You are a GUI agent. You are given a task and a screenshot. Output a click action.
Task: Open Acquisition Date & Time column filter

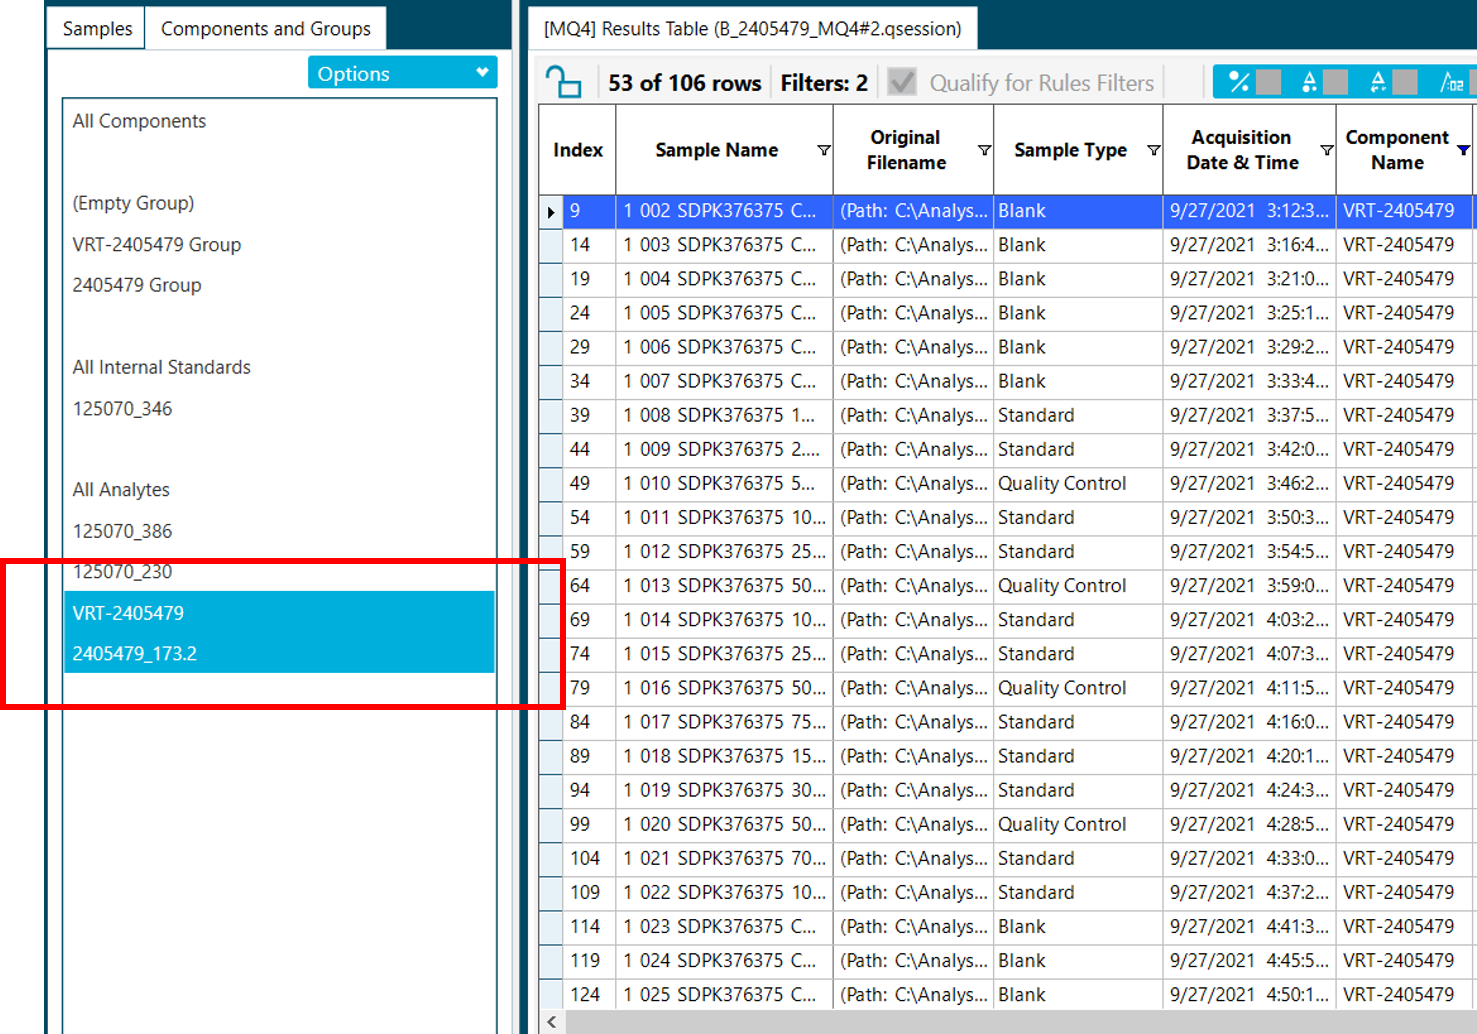pos(1326,150)
